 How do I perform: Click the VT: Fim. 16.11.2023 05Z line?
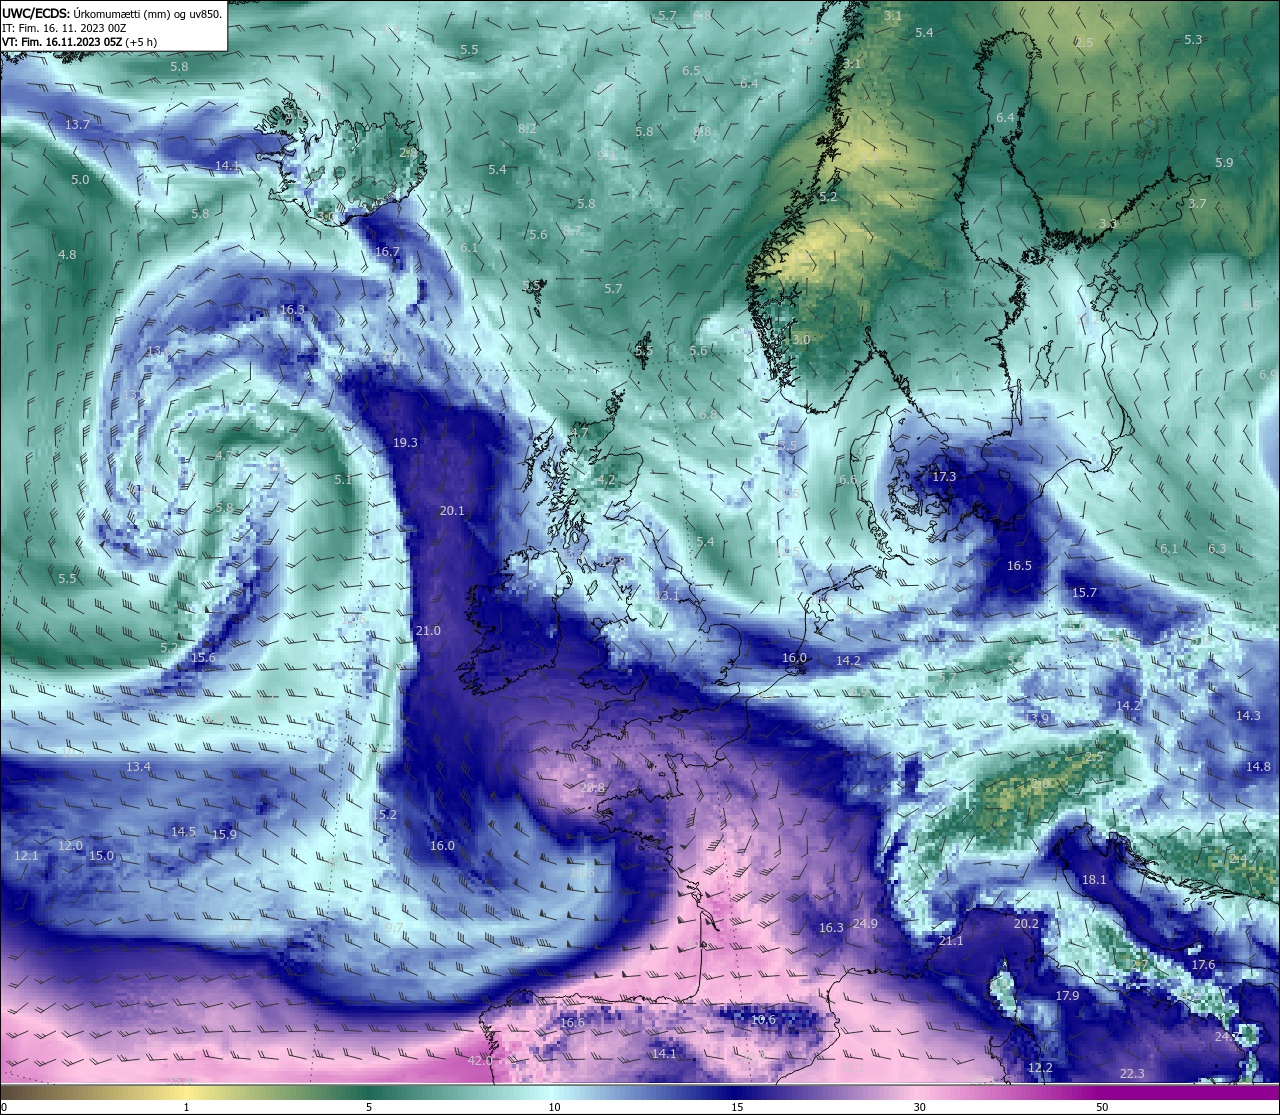point(79,42)
